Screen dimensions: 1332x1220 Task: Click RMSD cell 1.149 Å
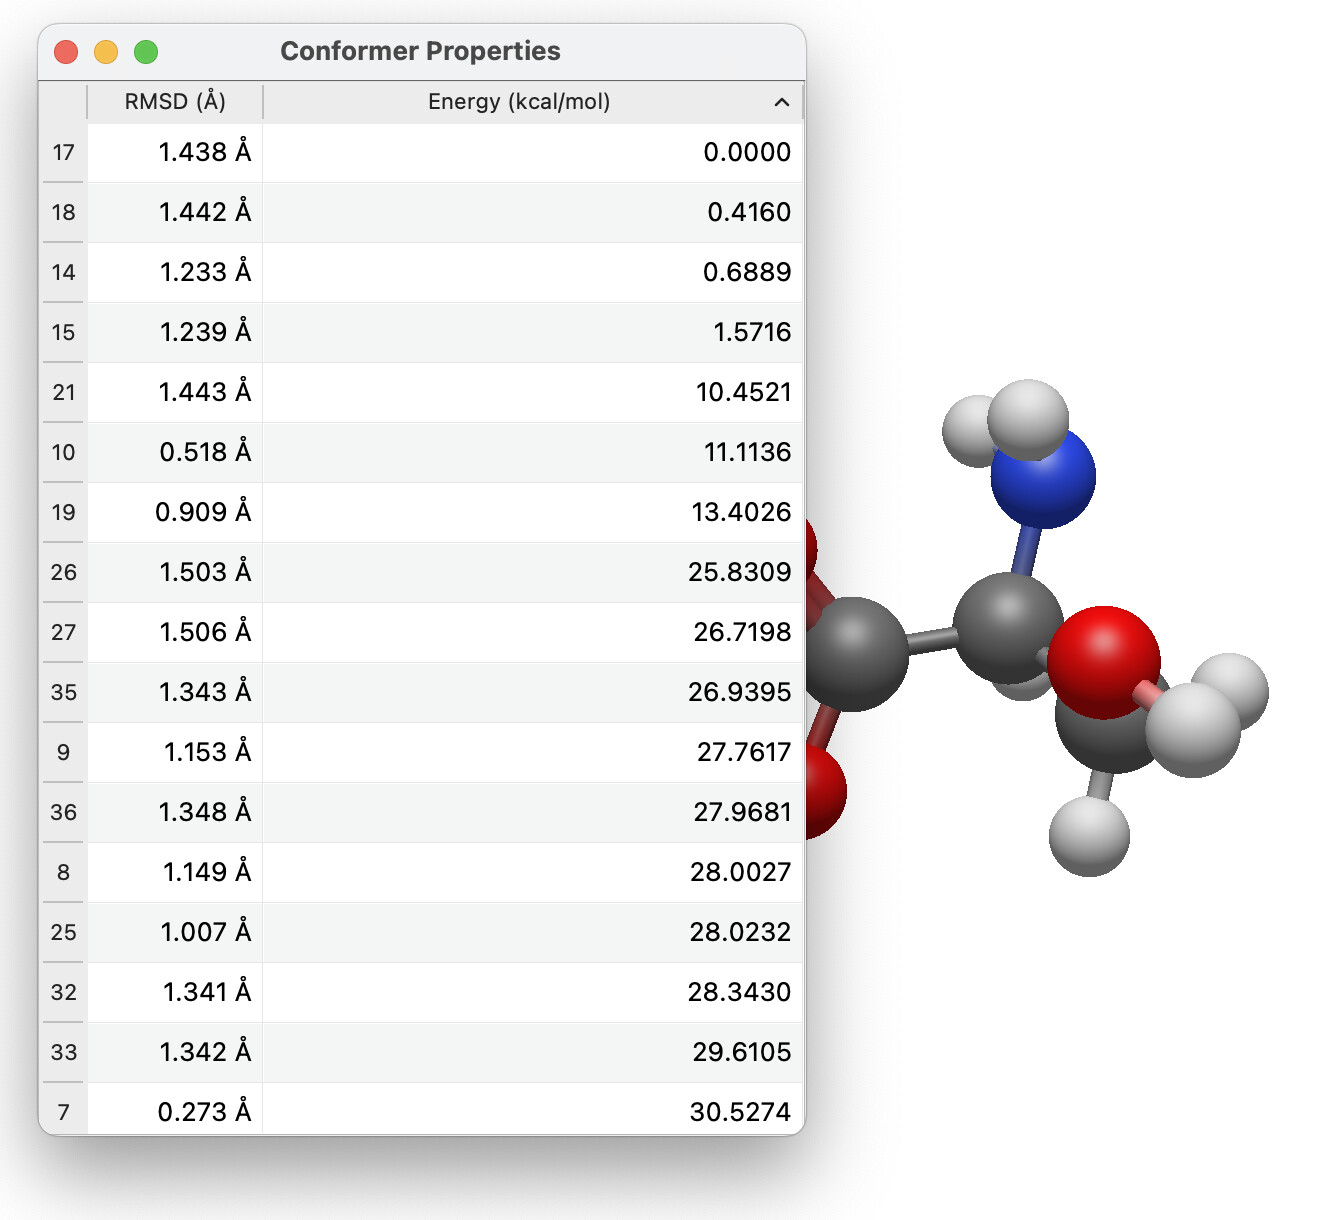[175, 872]
